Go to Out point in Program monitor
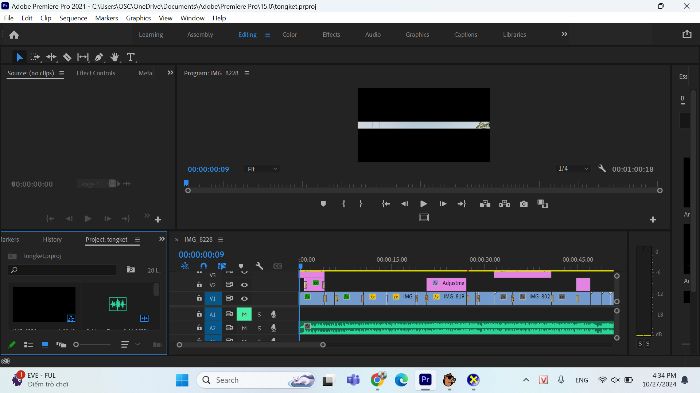Image resolution: width=700 pixels, height=393 pixels. tap(462, 204)
